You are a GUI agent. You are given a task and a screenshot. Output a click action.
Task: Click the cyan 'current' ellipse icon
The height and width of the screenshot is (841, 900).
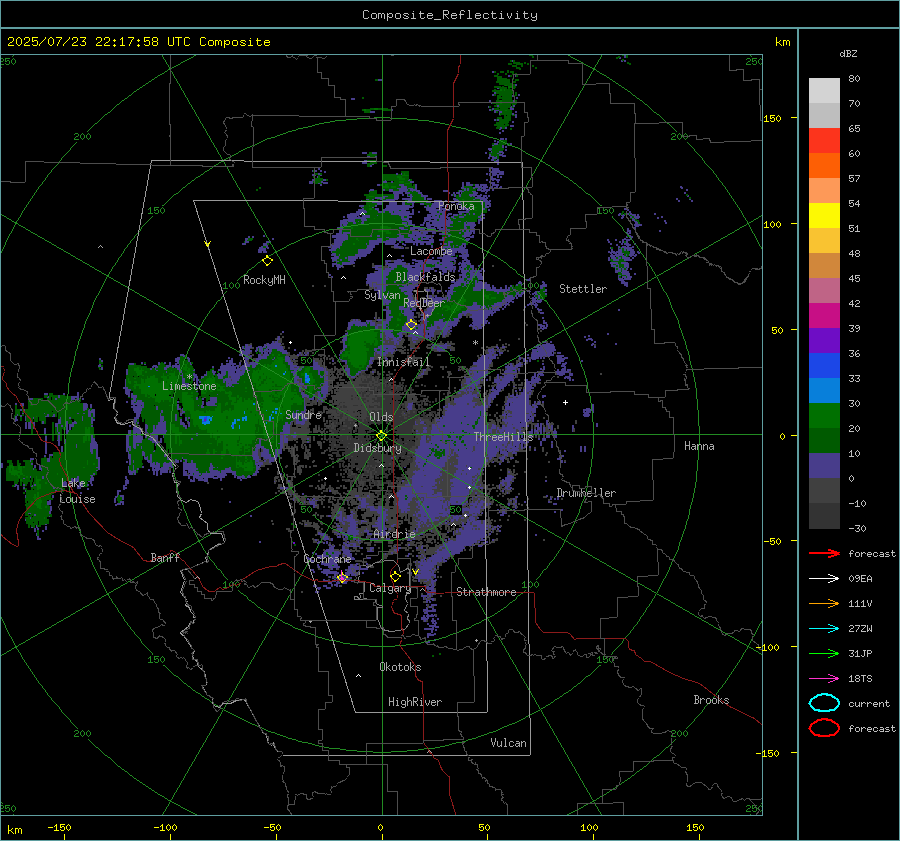coord(824,703)
